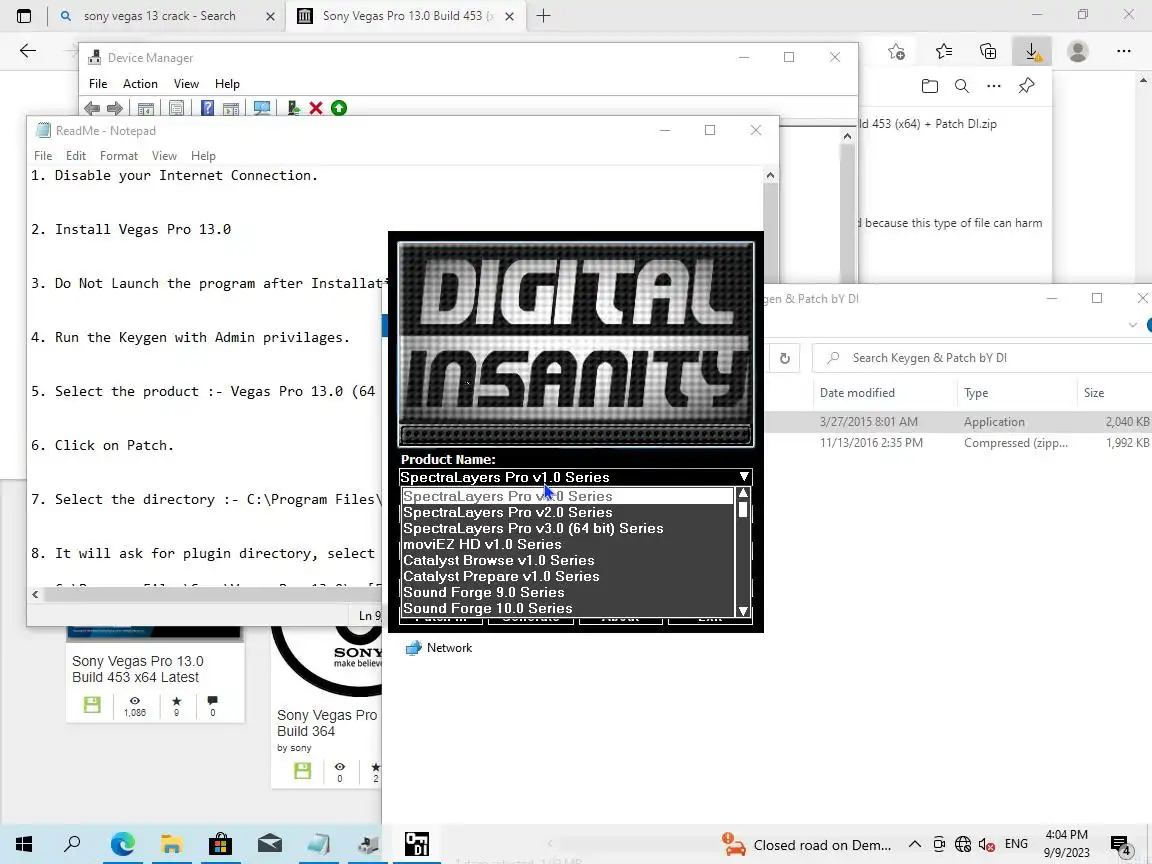Click the enable device icon in Device Manager toolbar
This screenshot has width=1152, height=864.
point(293,109)
